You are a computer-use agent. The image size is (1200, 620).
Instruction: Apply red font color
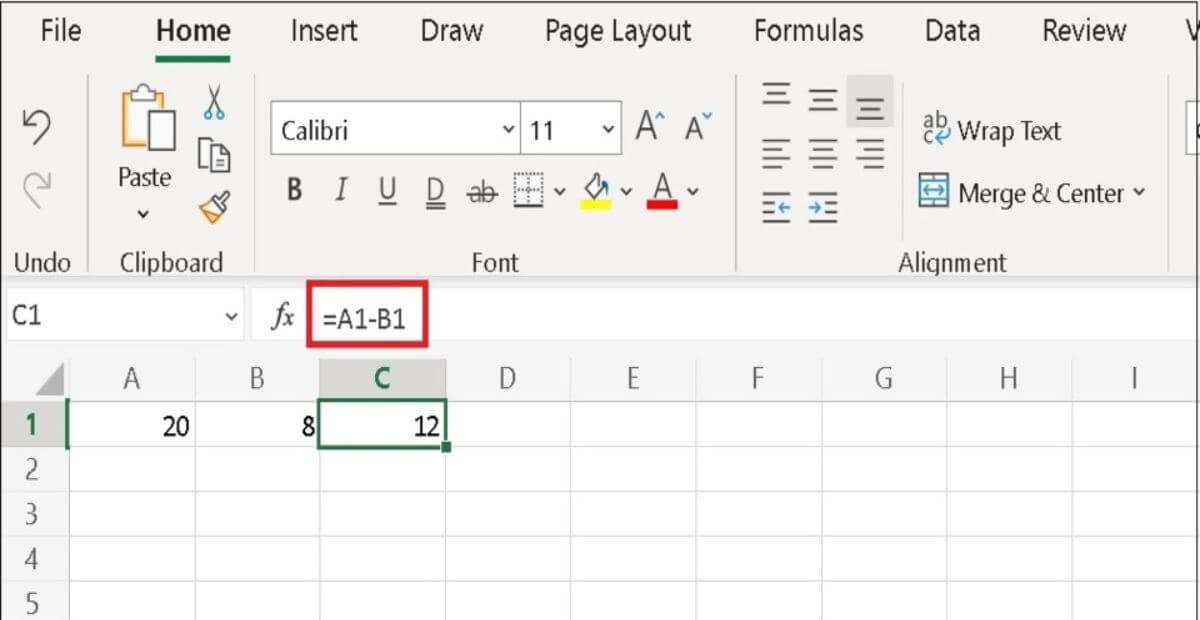662,190
